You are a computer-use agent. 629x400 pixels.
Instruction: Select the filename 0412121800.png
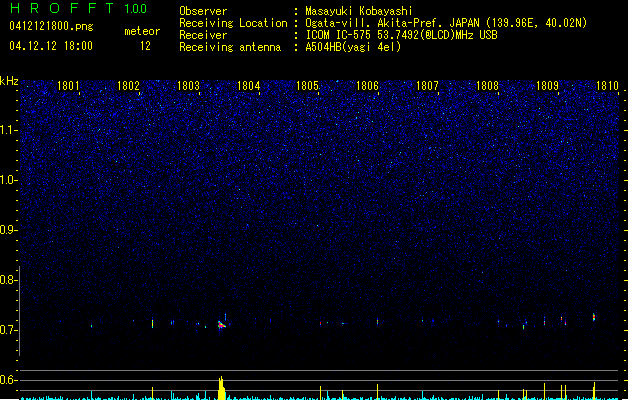click(51, 26)
